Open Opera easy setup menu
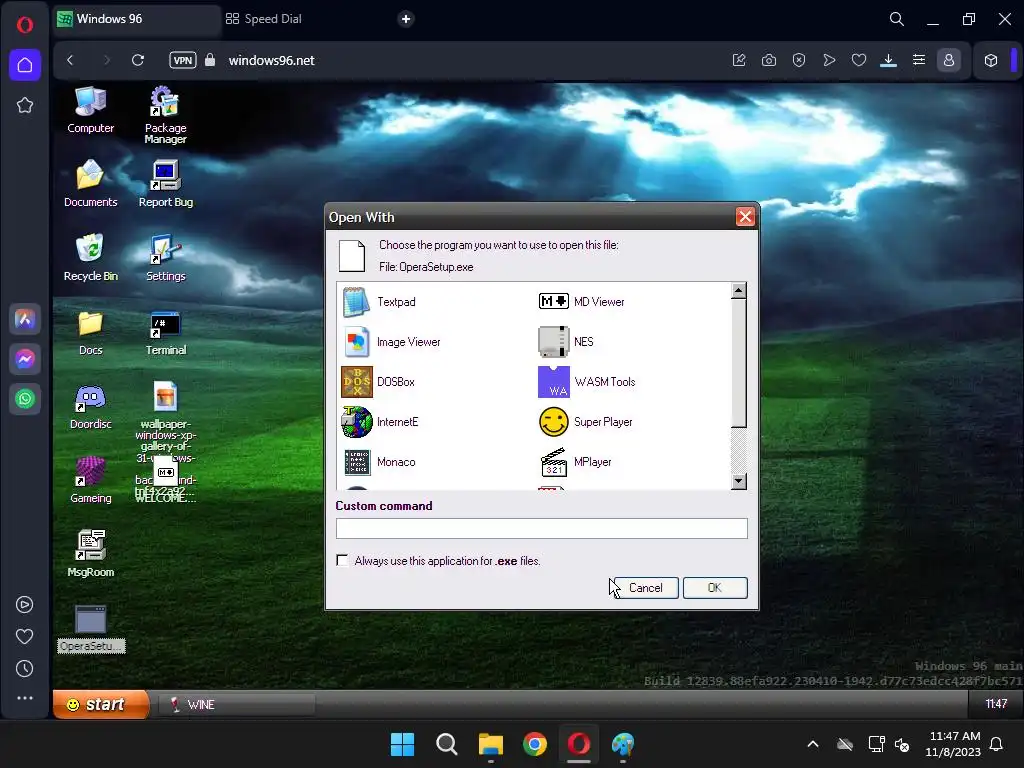This screenshot has width=1024, height=768. [x=918, y=60]
